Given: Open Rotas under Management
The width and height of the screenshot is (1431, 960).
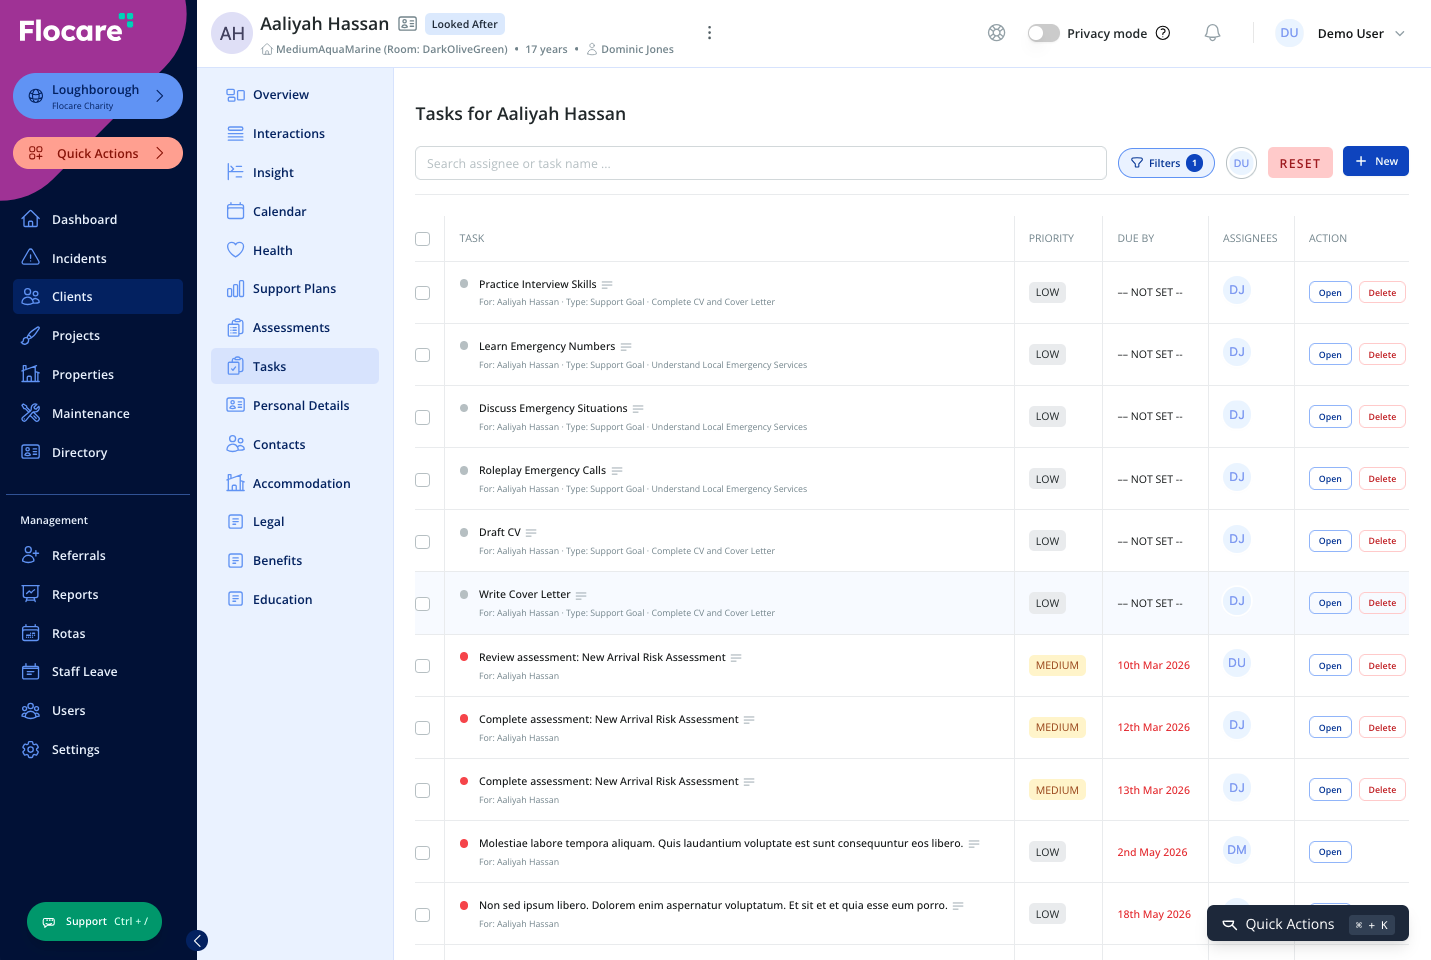Looking at the screenshot, I should (98, 633).
